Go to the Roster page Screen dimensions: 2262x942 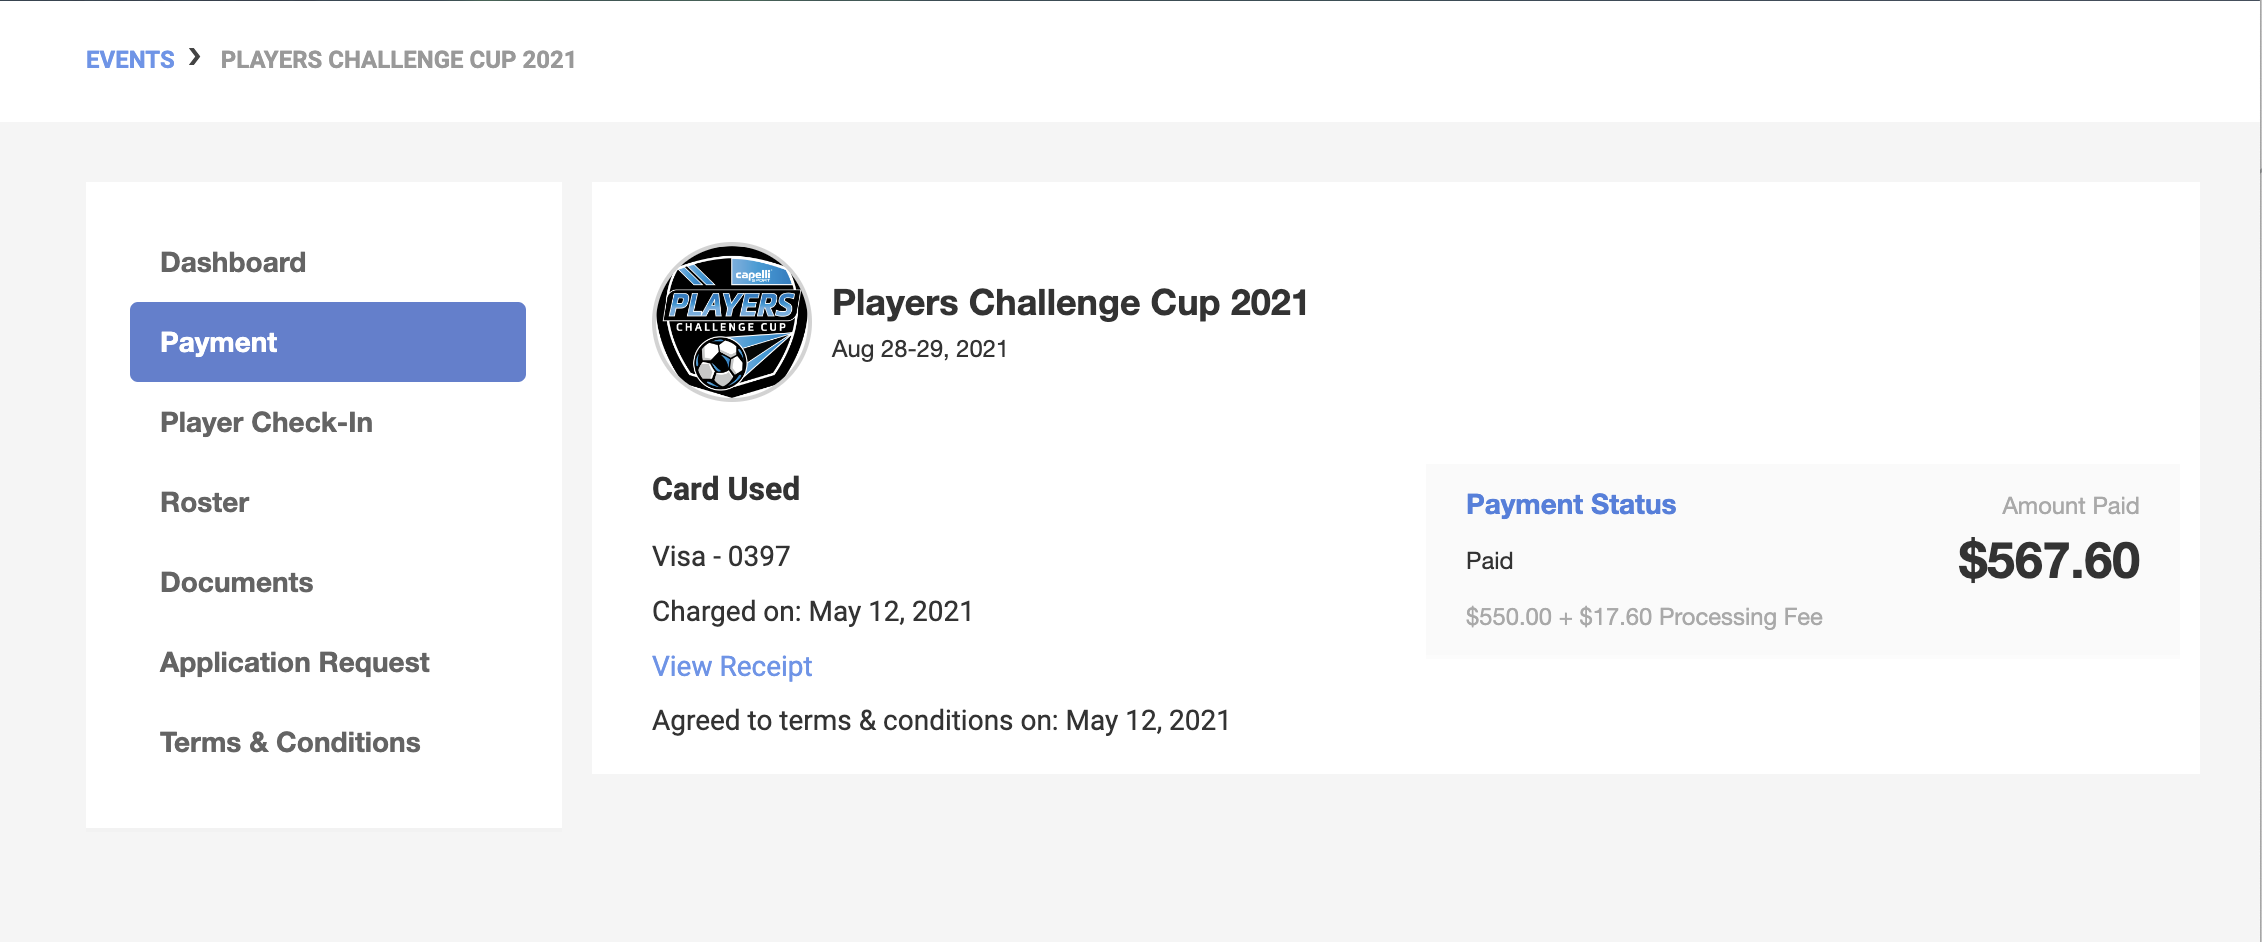pos(204,502)
